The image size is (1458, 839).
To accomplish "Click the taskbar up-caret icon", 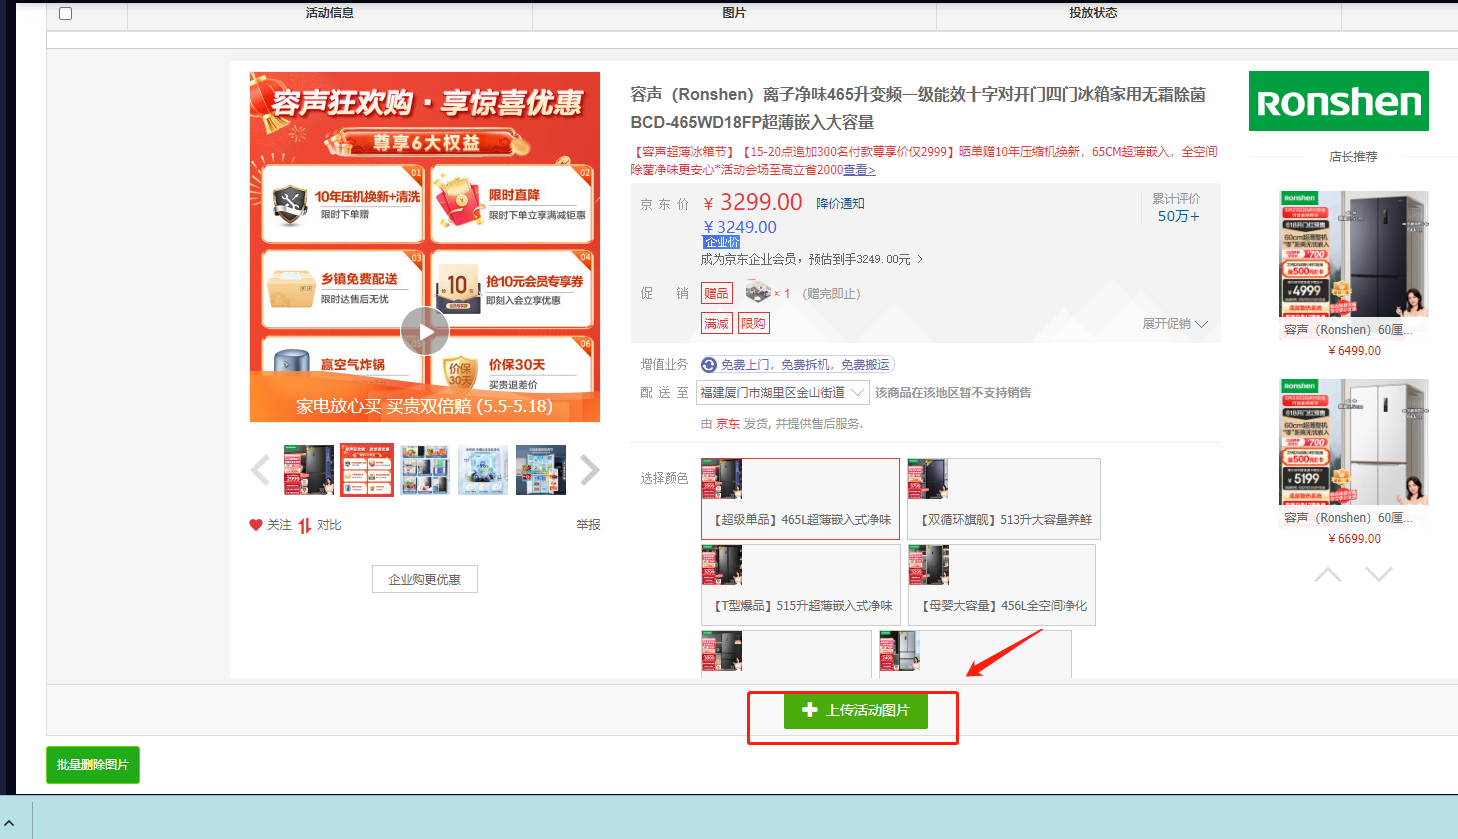I will tap(10, 823).
